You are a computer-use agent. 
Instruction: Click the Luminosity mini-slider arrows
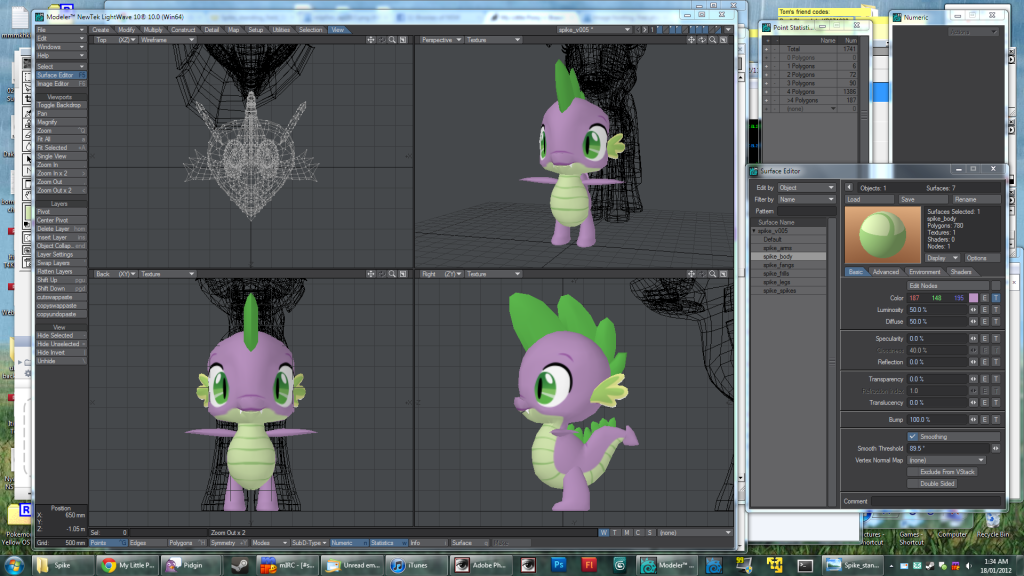(x=974, y=310)
